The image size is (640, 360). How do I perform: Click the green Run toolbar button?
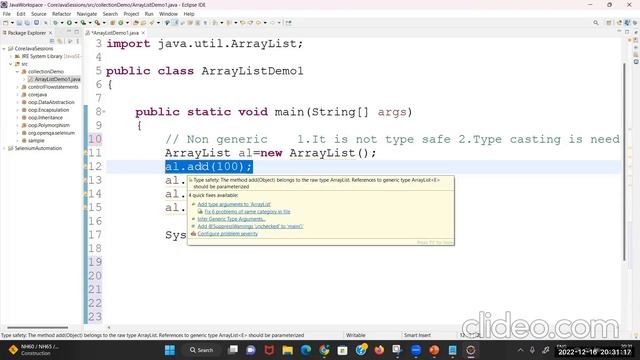[69, 23]
